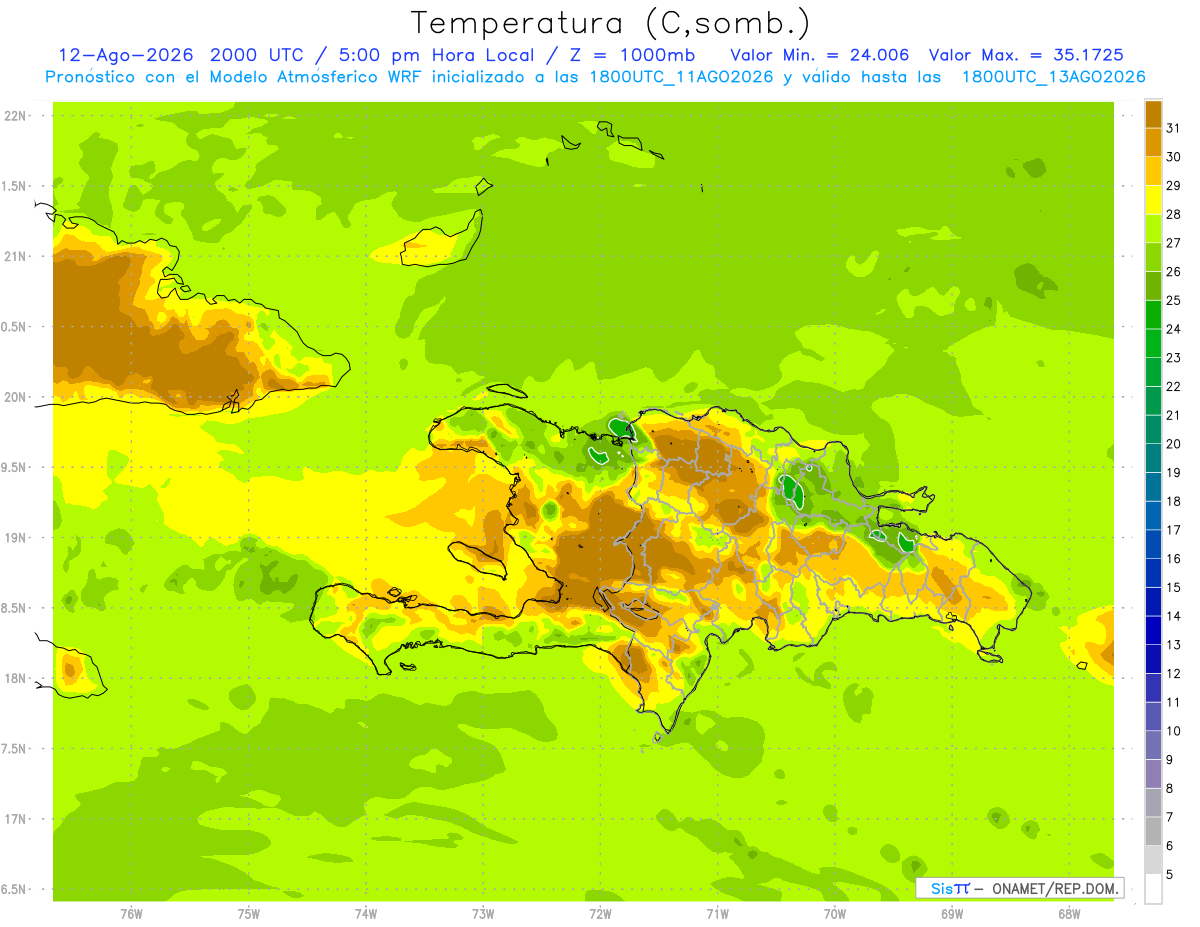Screen dimensions: 1200x927
Task: Click the legend value 31
Action: coord(1173,128)
